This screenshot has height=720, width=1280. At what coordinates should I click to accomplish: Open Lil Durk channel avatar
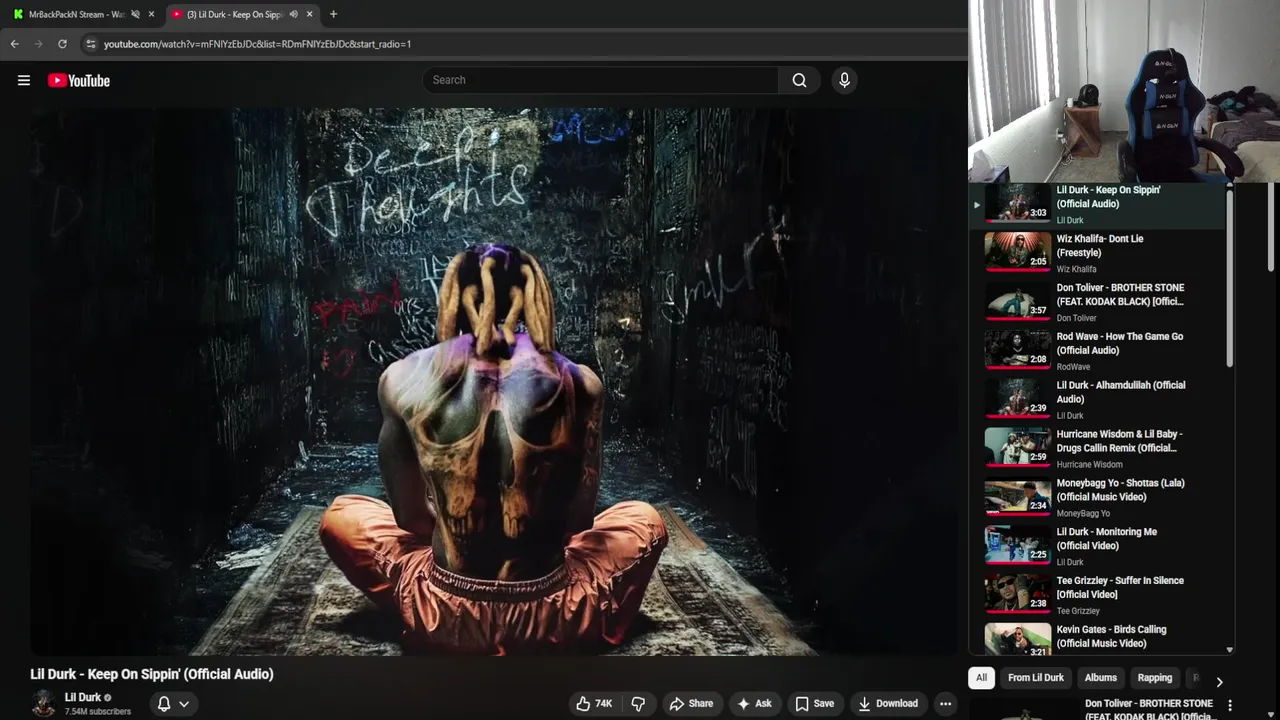tap(43, 703)
